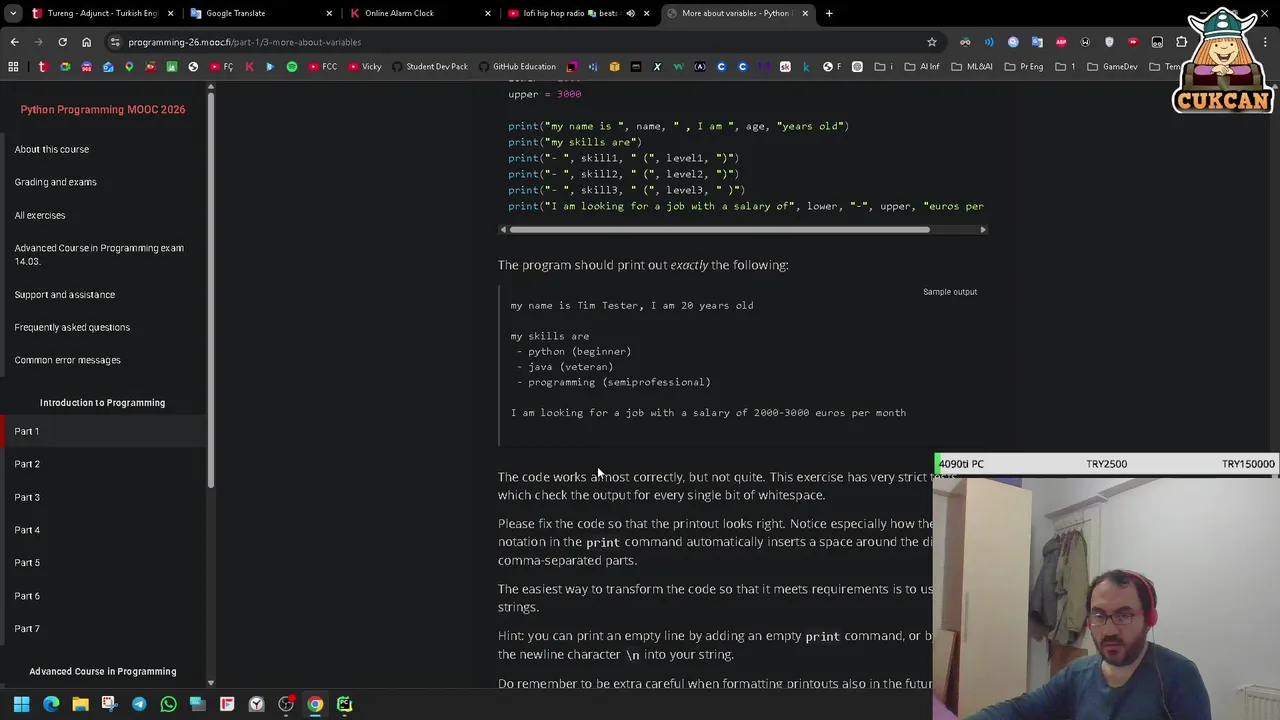This screenshot has width=1280, height=720.
Task: Open the FCC bookmark
Action: pyautogui.click(x=323, y=67)
